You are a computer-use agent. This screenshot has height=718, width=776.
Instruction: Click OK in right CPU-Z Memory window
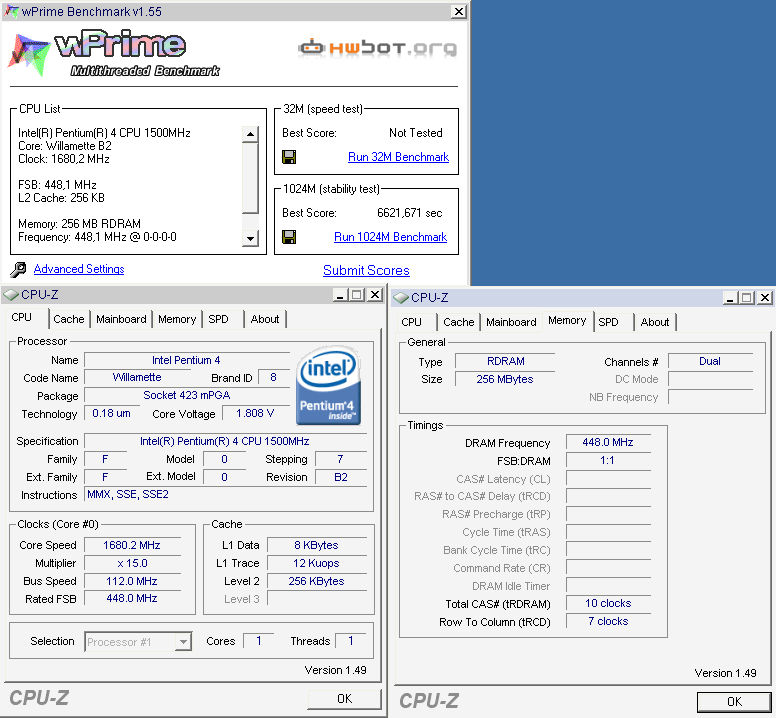734,702
